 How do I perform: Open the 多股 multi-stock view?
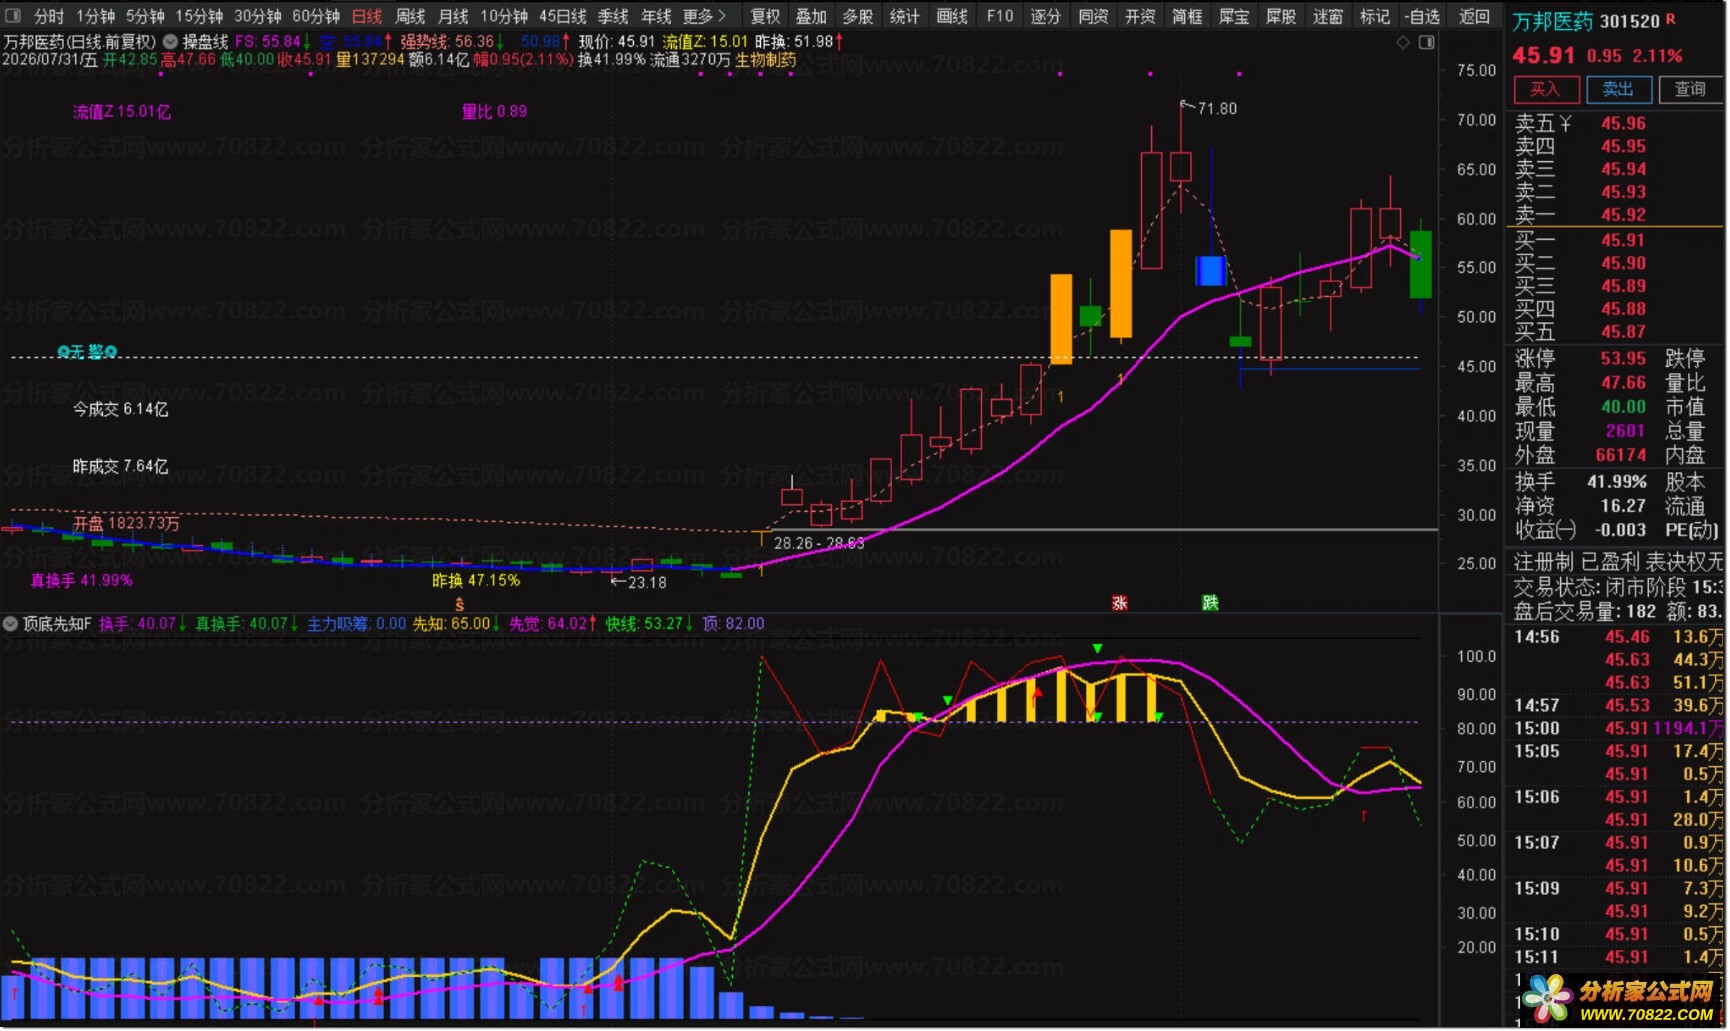click(x=858, y=16)
